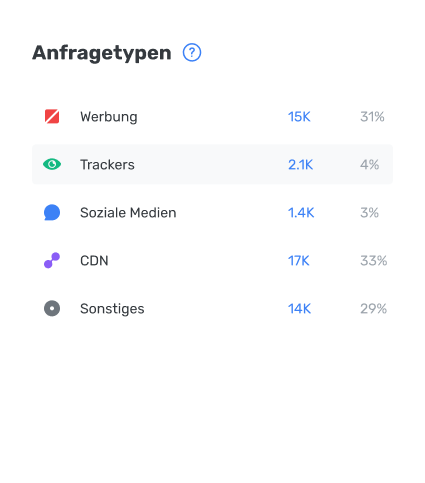Open the 17K CDN request count

tap(299, 261)
